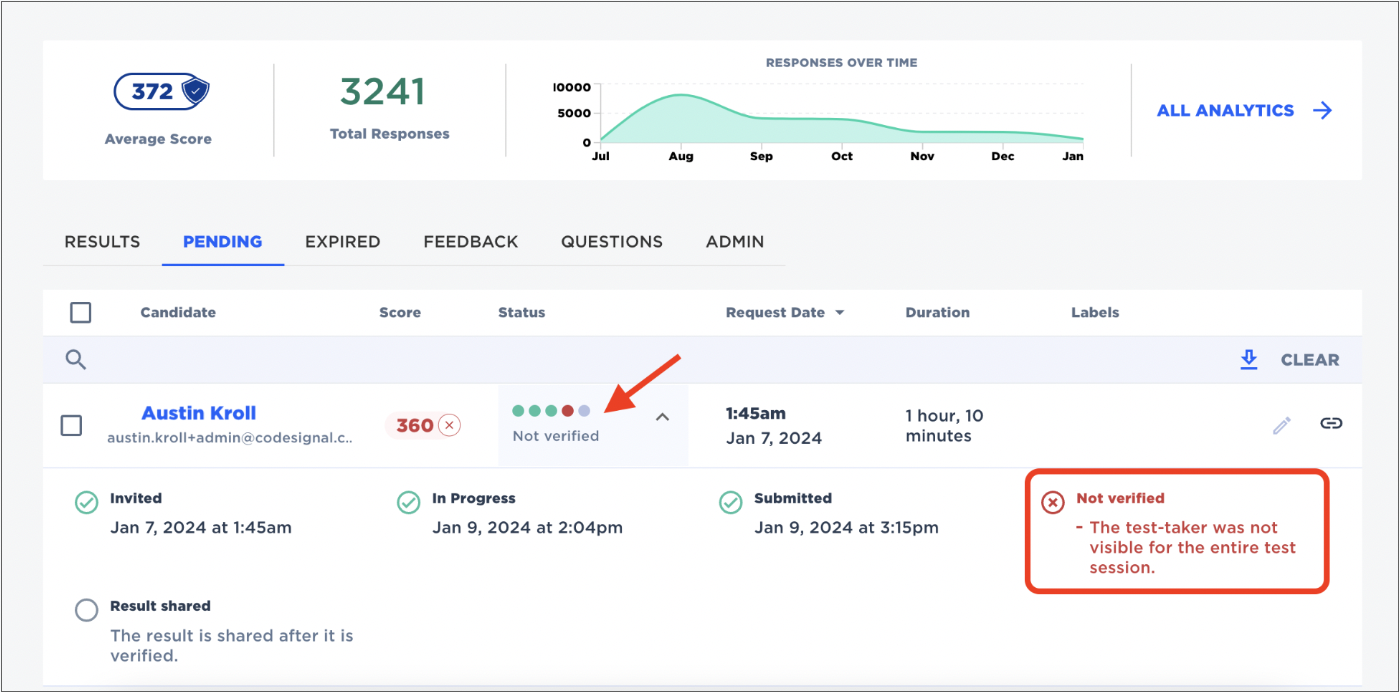This screenshot has height=692, width=1400.
Task: Switch to the Admin tab
Action: (x=735, y=242)
